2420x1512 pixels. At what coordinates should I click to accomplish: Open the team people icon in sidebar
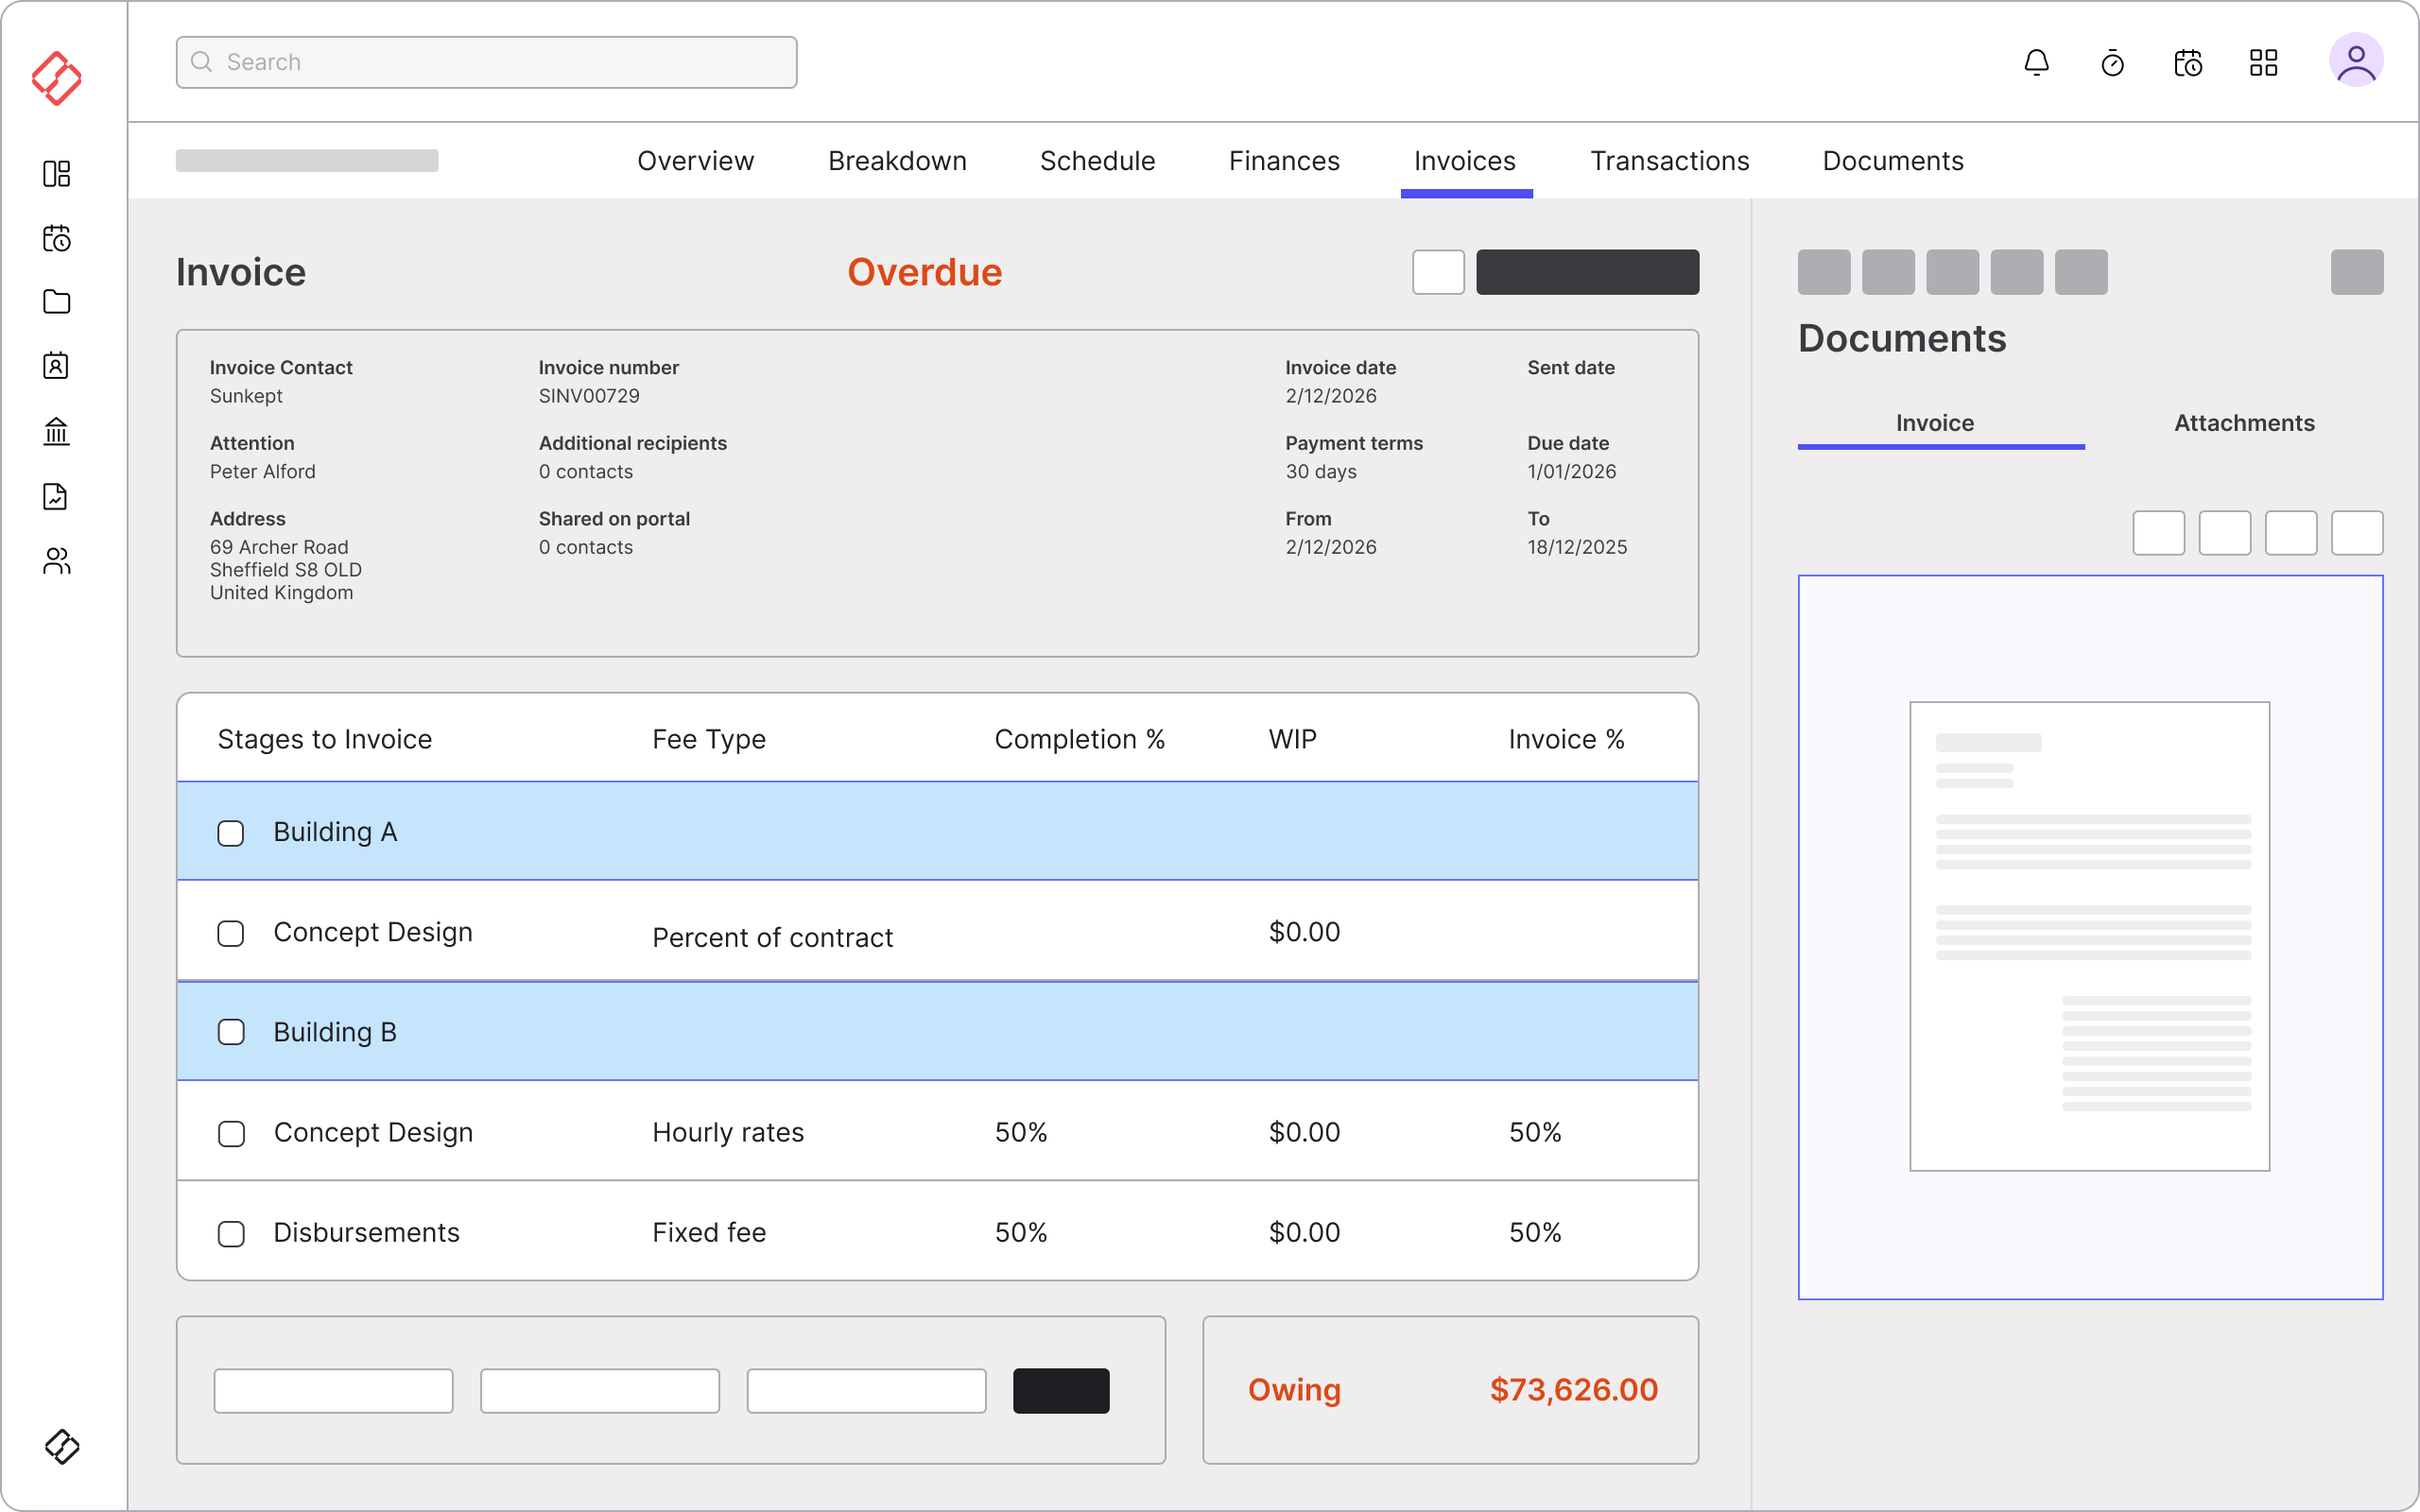click(57, 561)
